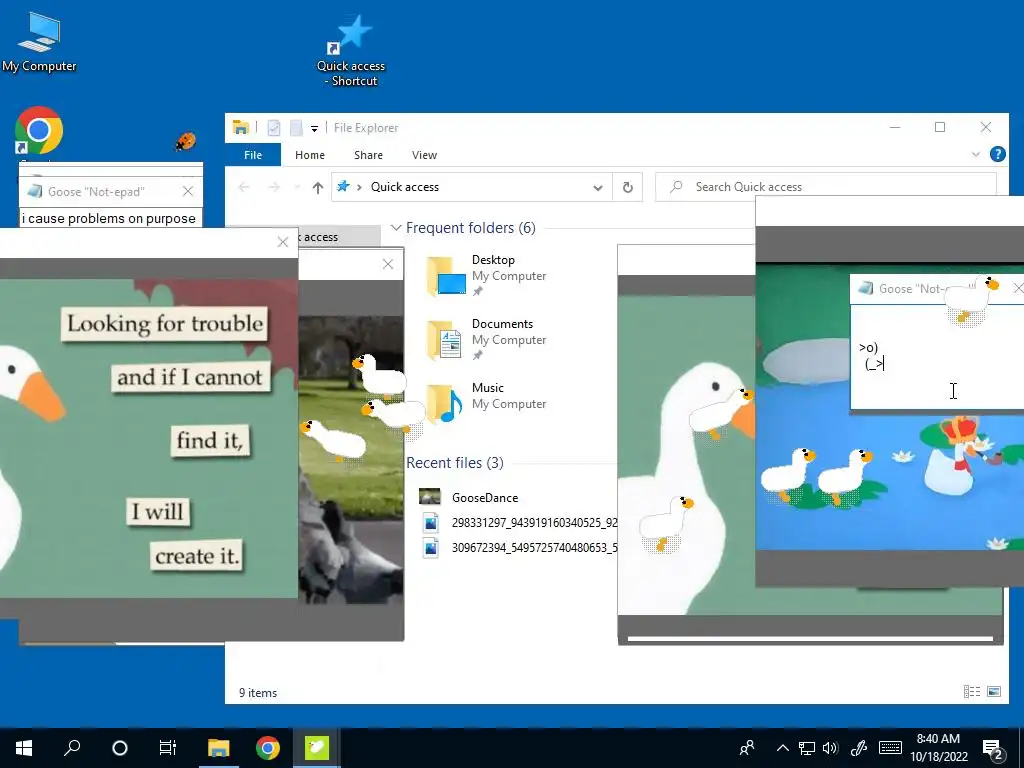
Task: Switch to Details view layout icon
Action: point(972,692)
